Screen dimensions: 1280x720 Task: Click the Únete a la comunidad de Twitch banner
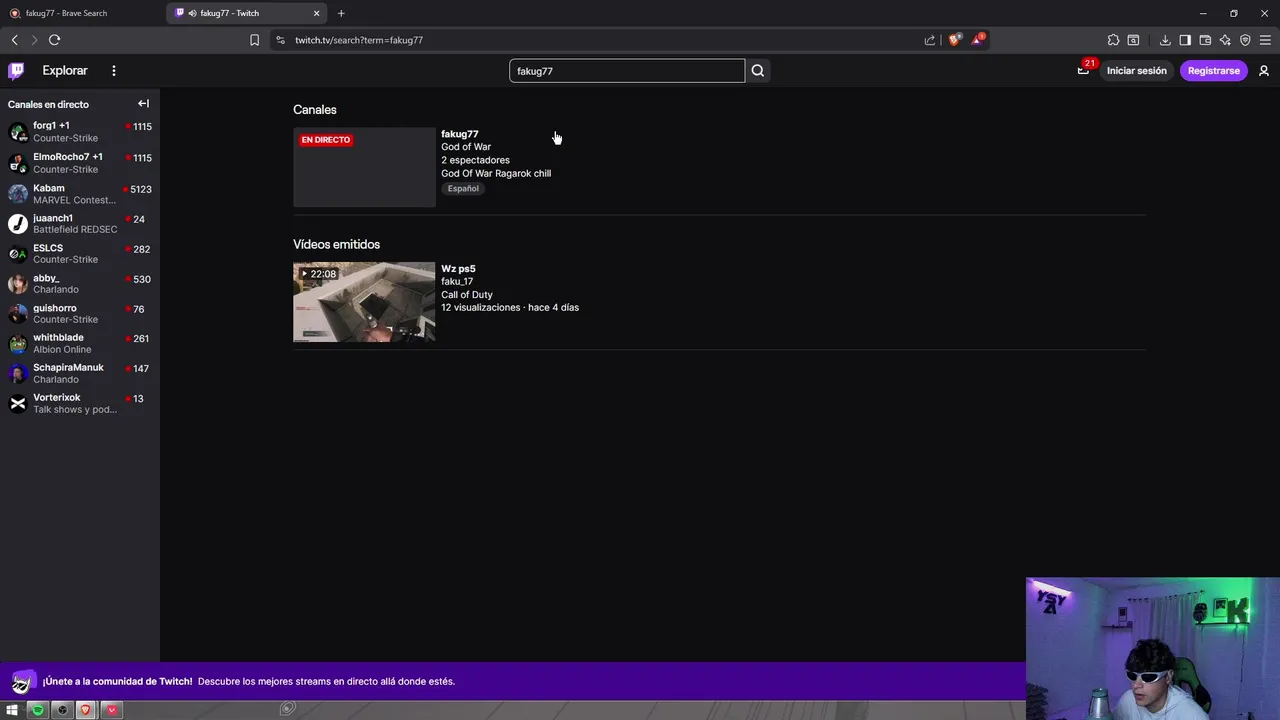(x=513, y=681)
